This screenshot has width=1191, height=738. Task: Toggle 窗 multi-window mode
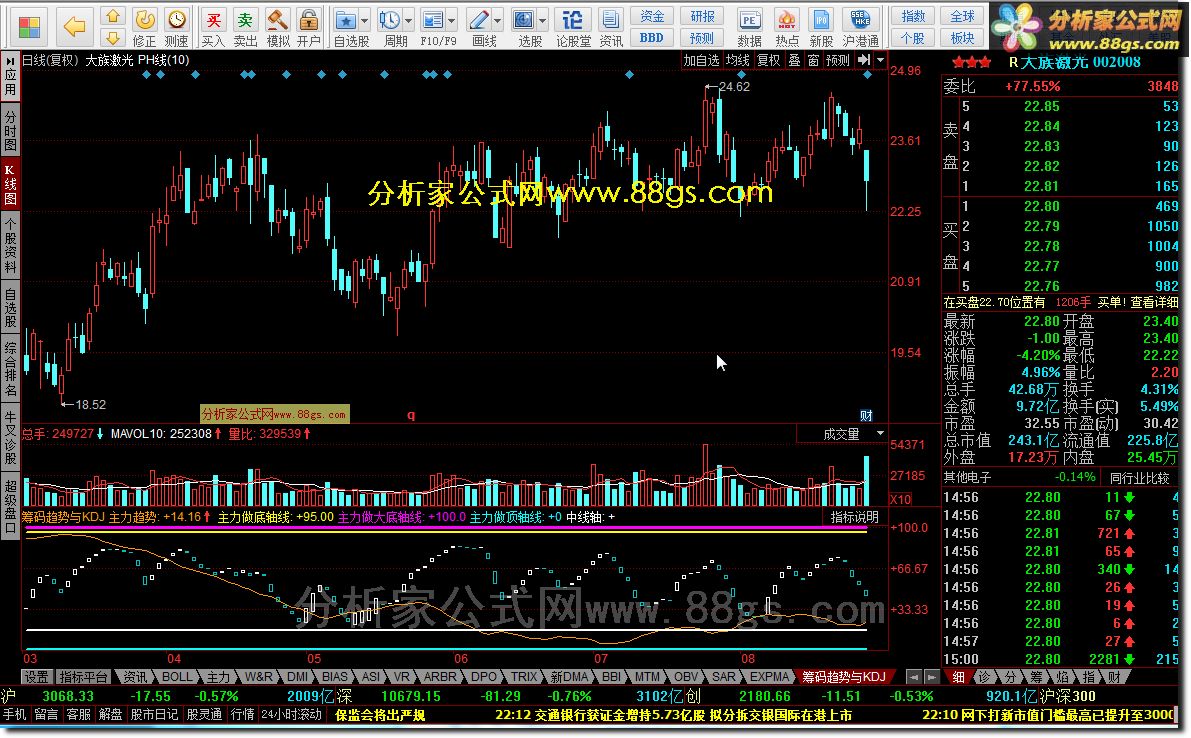pyautogui.click(x=813, y=60)
